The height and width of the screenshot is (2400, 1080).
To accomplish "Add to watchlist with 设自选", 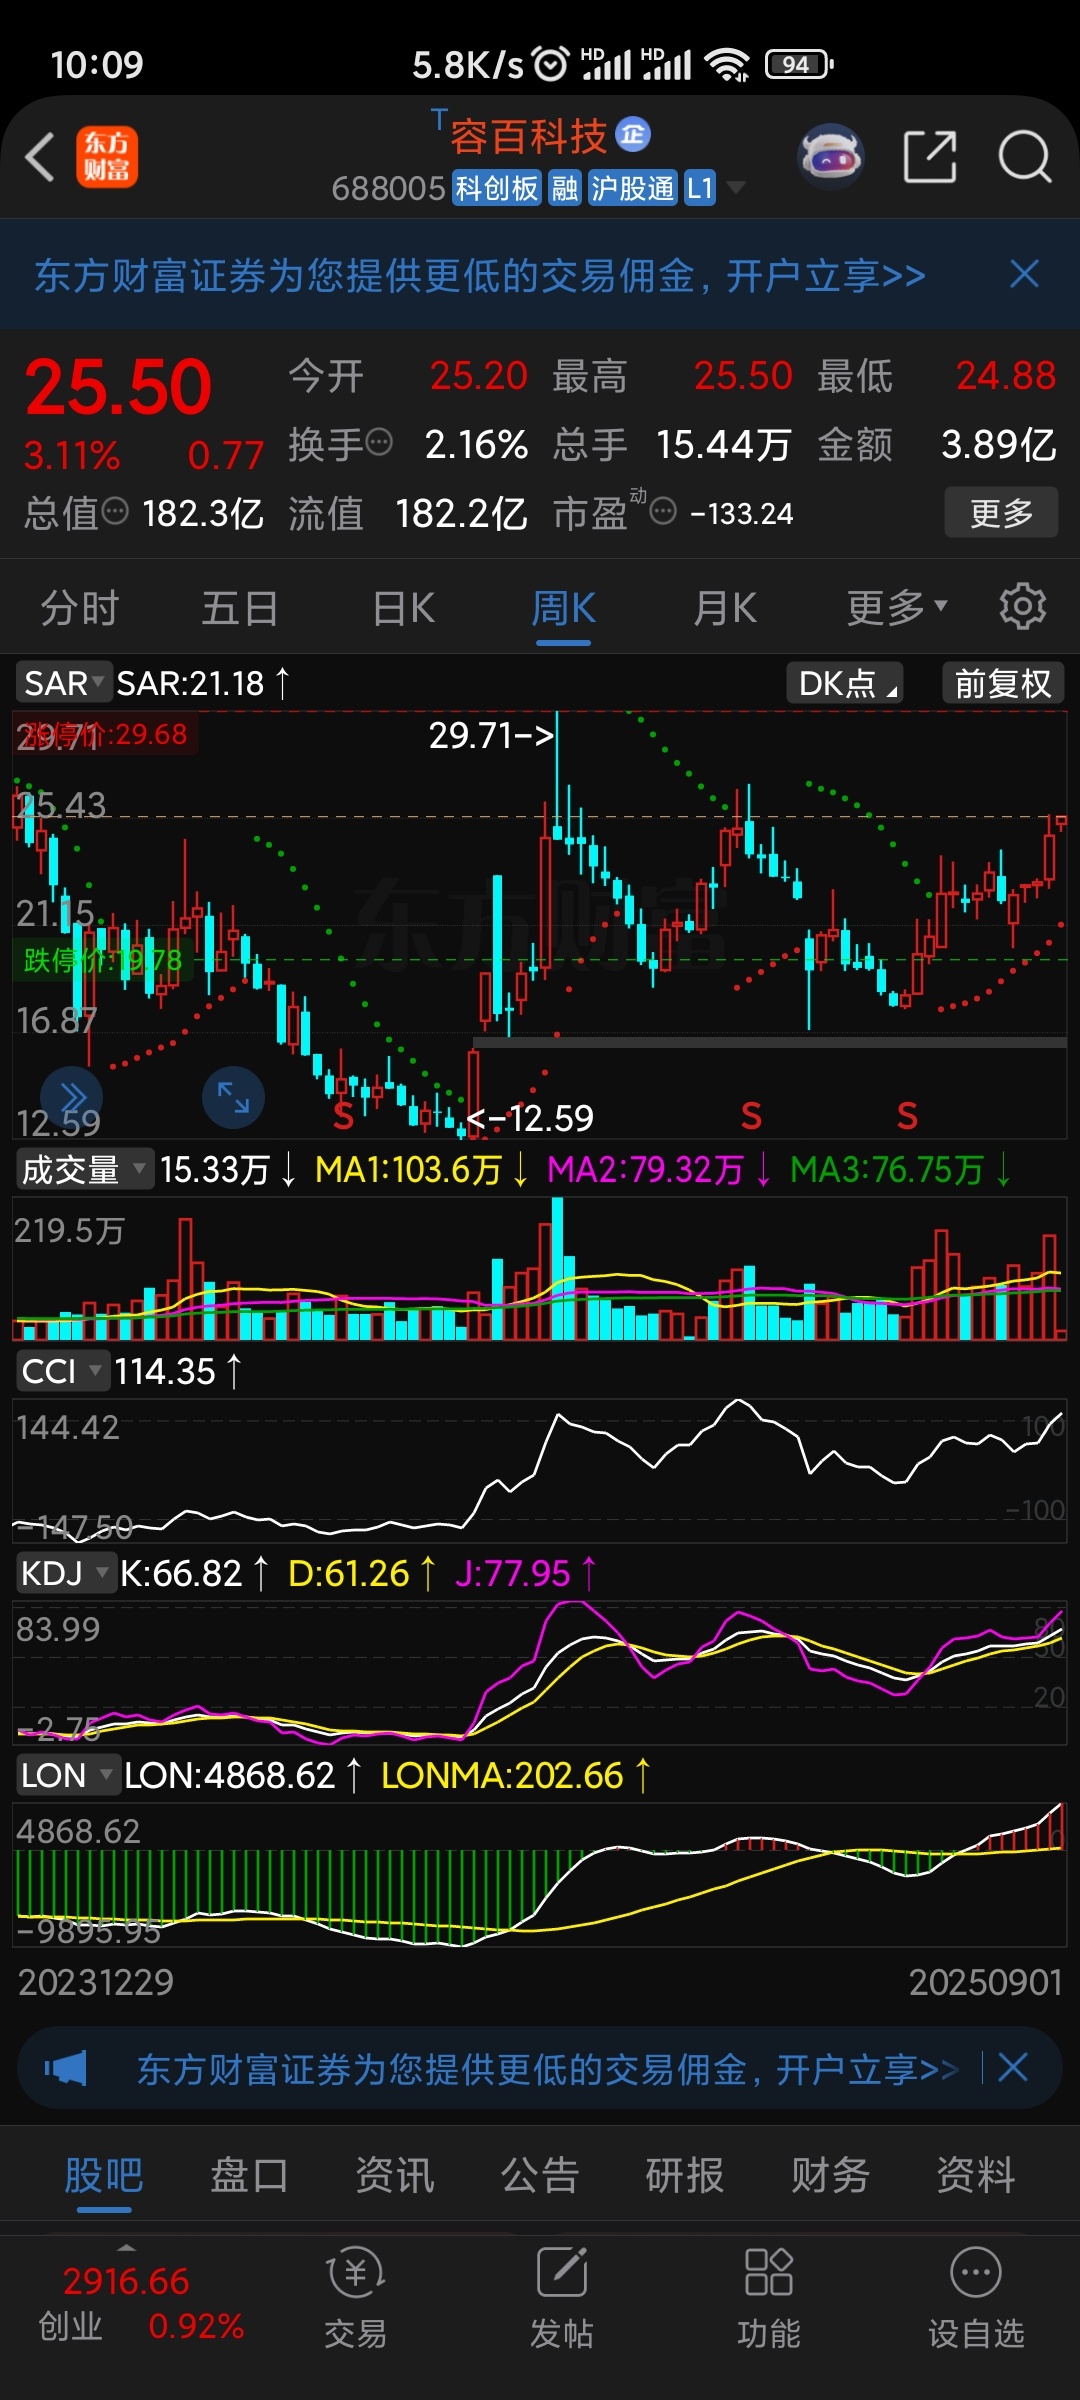I will coord(976,2297).
